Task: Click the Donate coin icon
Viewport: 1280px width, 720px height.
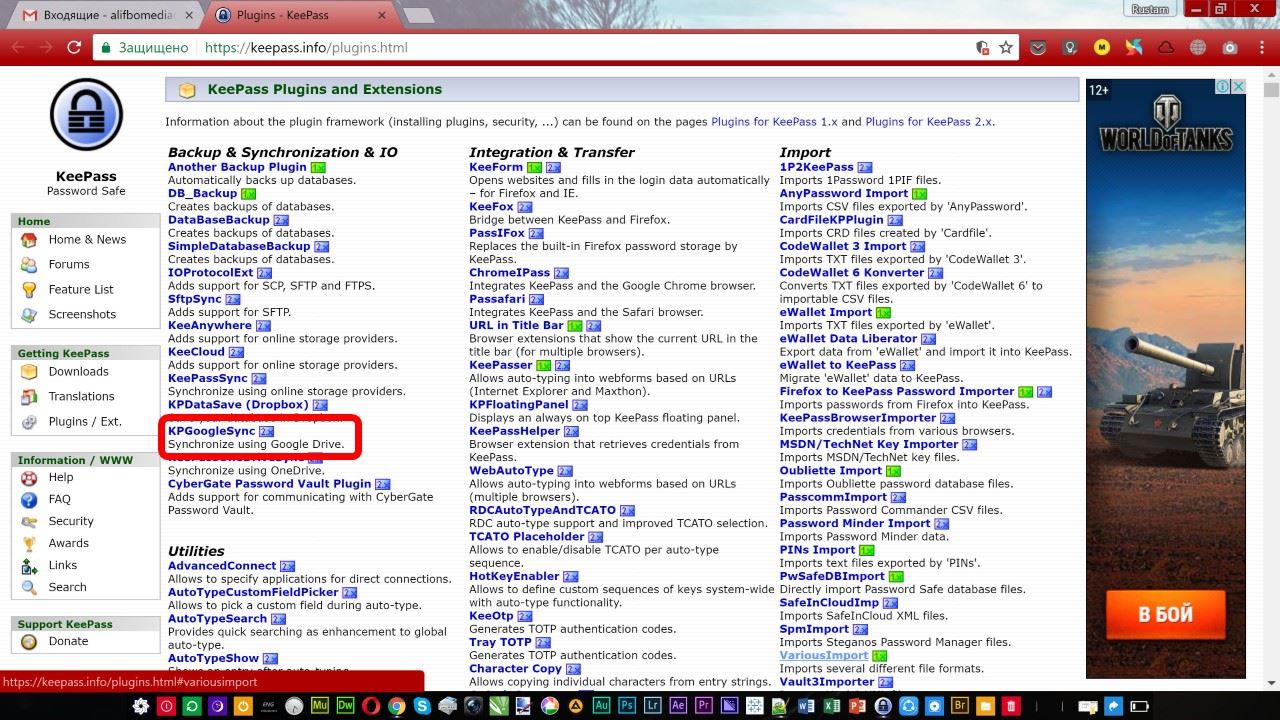Action: [x=29, y=641]
